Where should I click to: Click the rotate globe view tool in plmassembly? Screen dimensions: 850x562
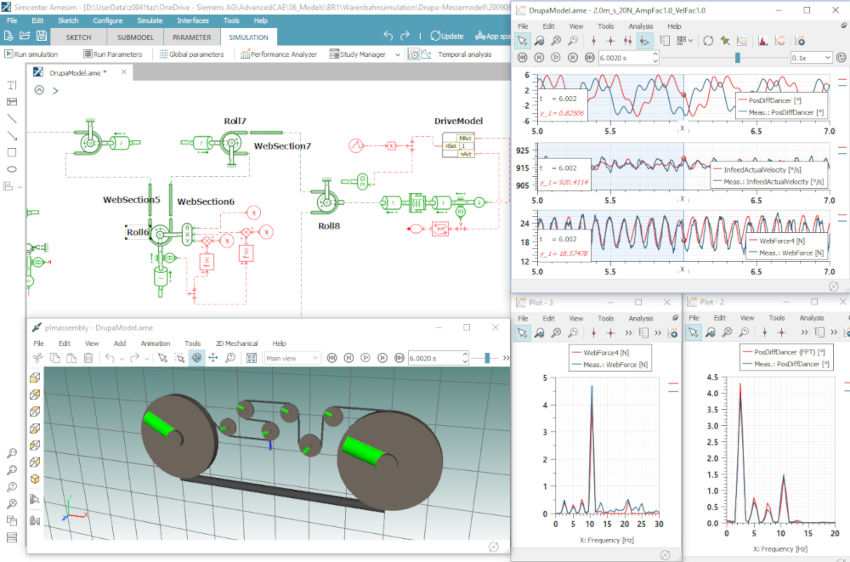196,358
